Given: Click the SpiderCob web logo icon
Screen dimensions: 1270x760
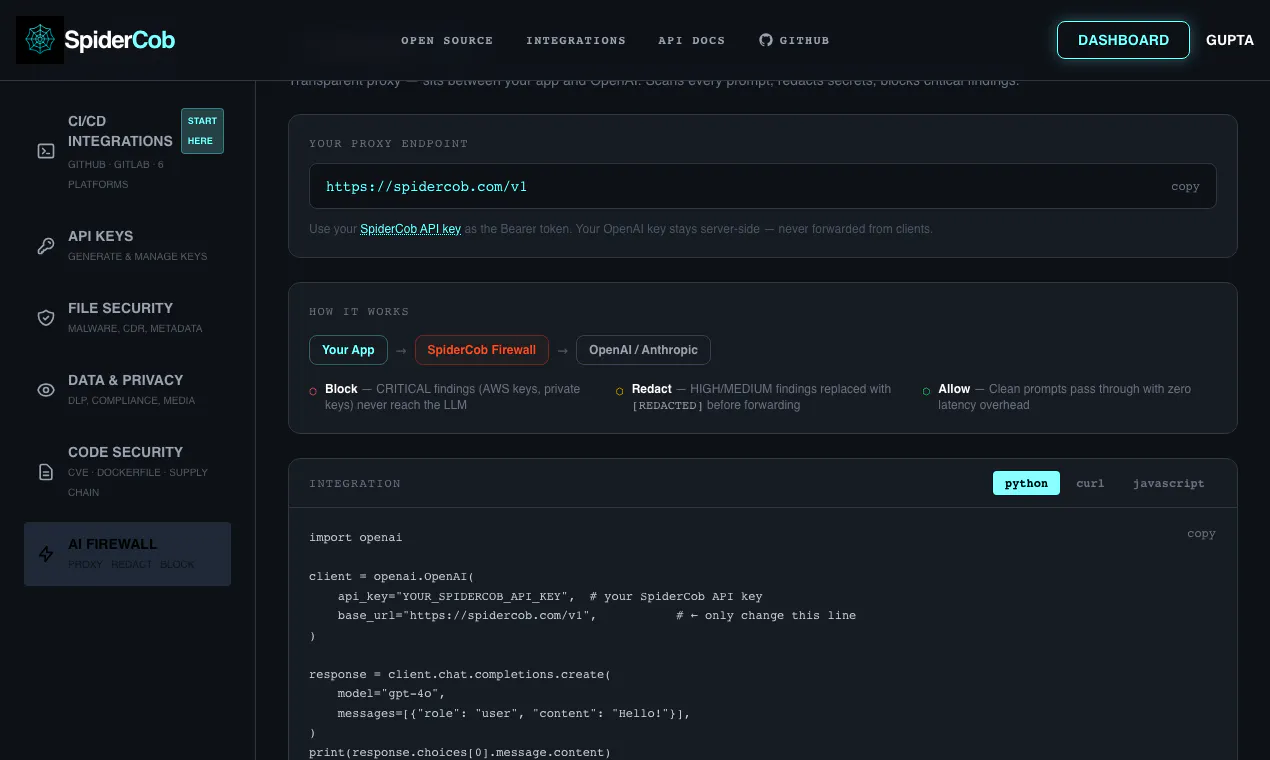Looking at the screenshot, I should click(x=40, y=40).
